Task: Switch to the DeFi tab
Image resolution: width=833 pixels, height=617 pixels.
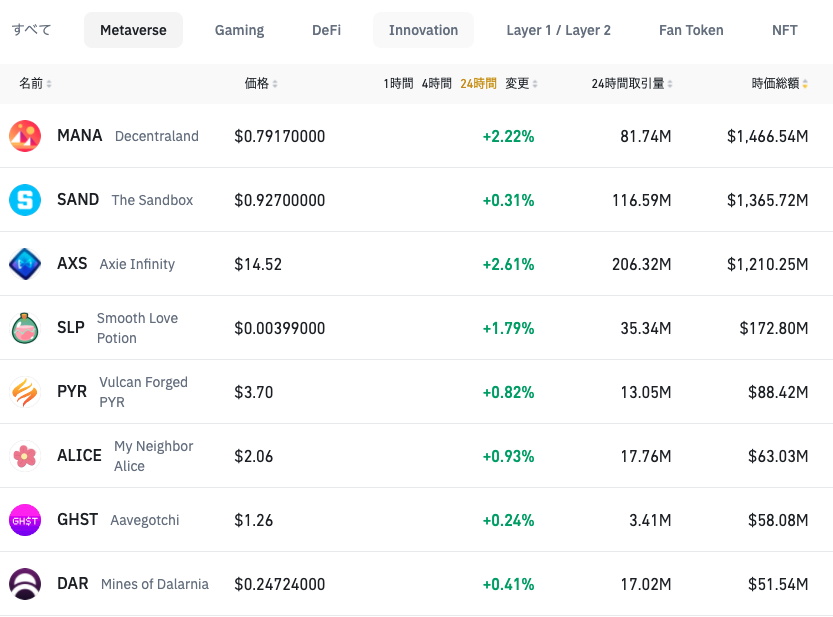Action: (326, 30)
